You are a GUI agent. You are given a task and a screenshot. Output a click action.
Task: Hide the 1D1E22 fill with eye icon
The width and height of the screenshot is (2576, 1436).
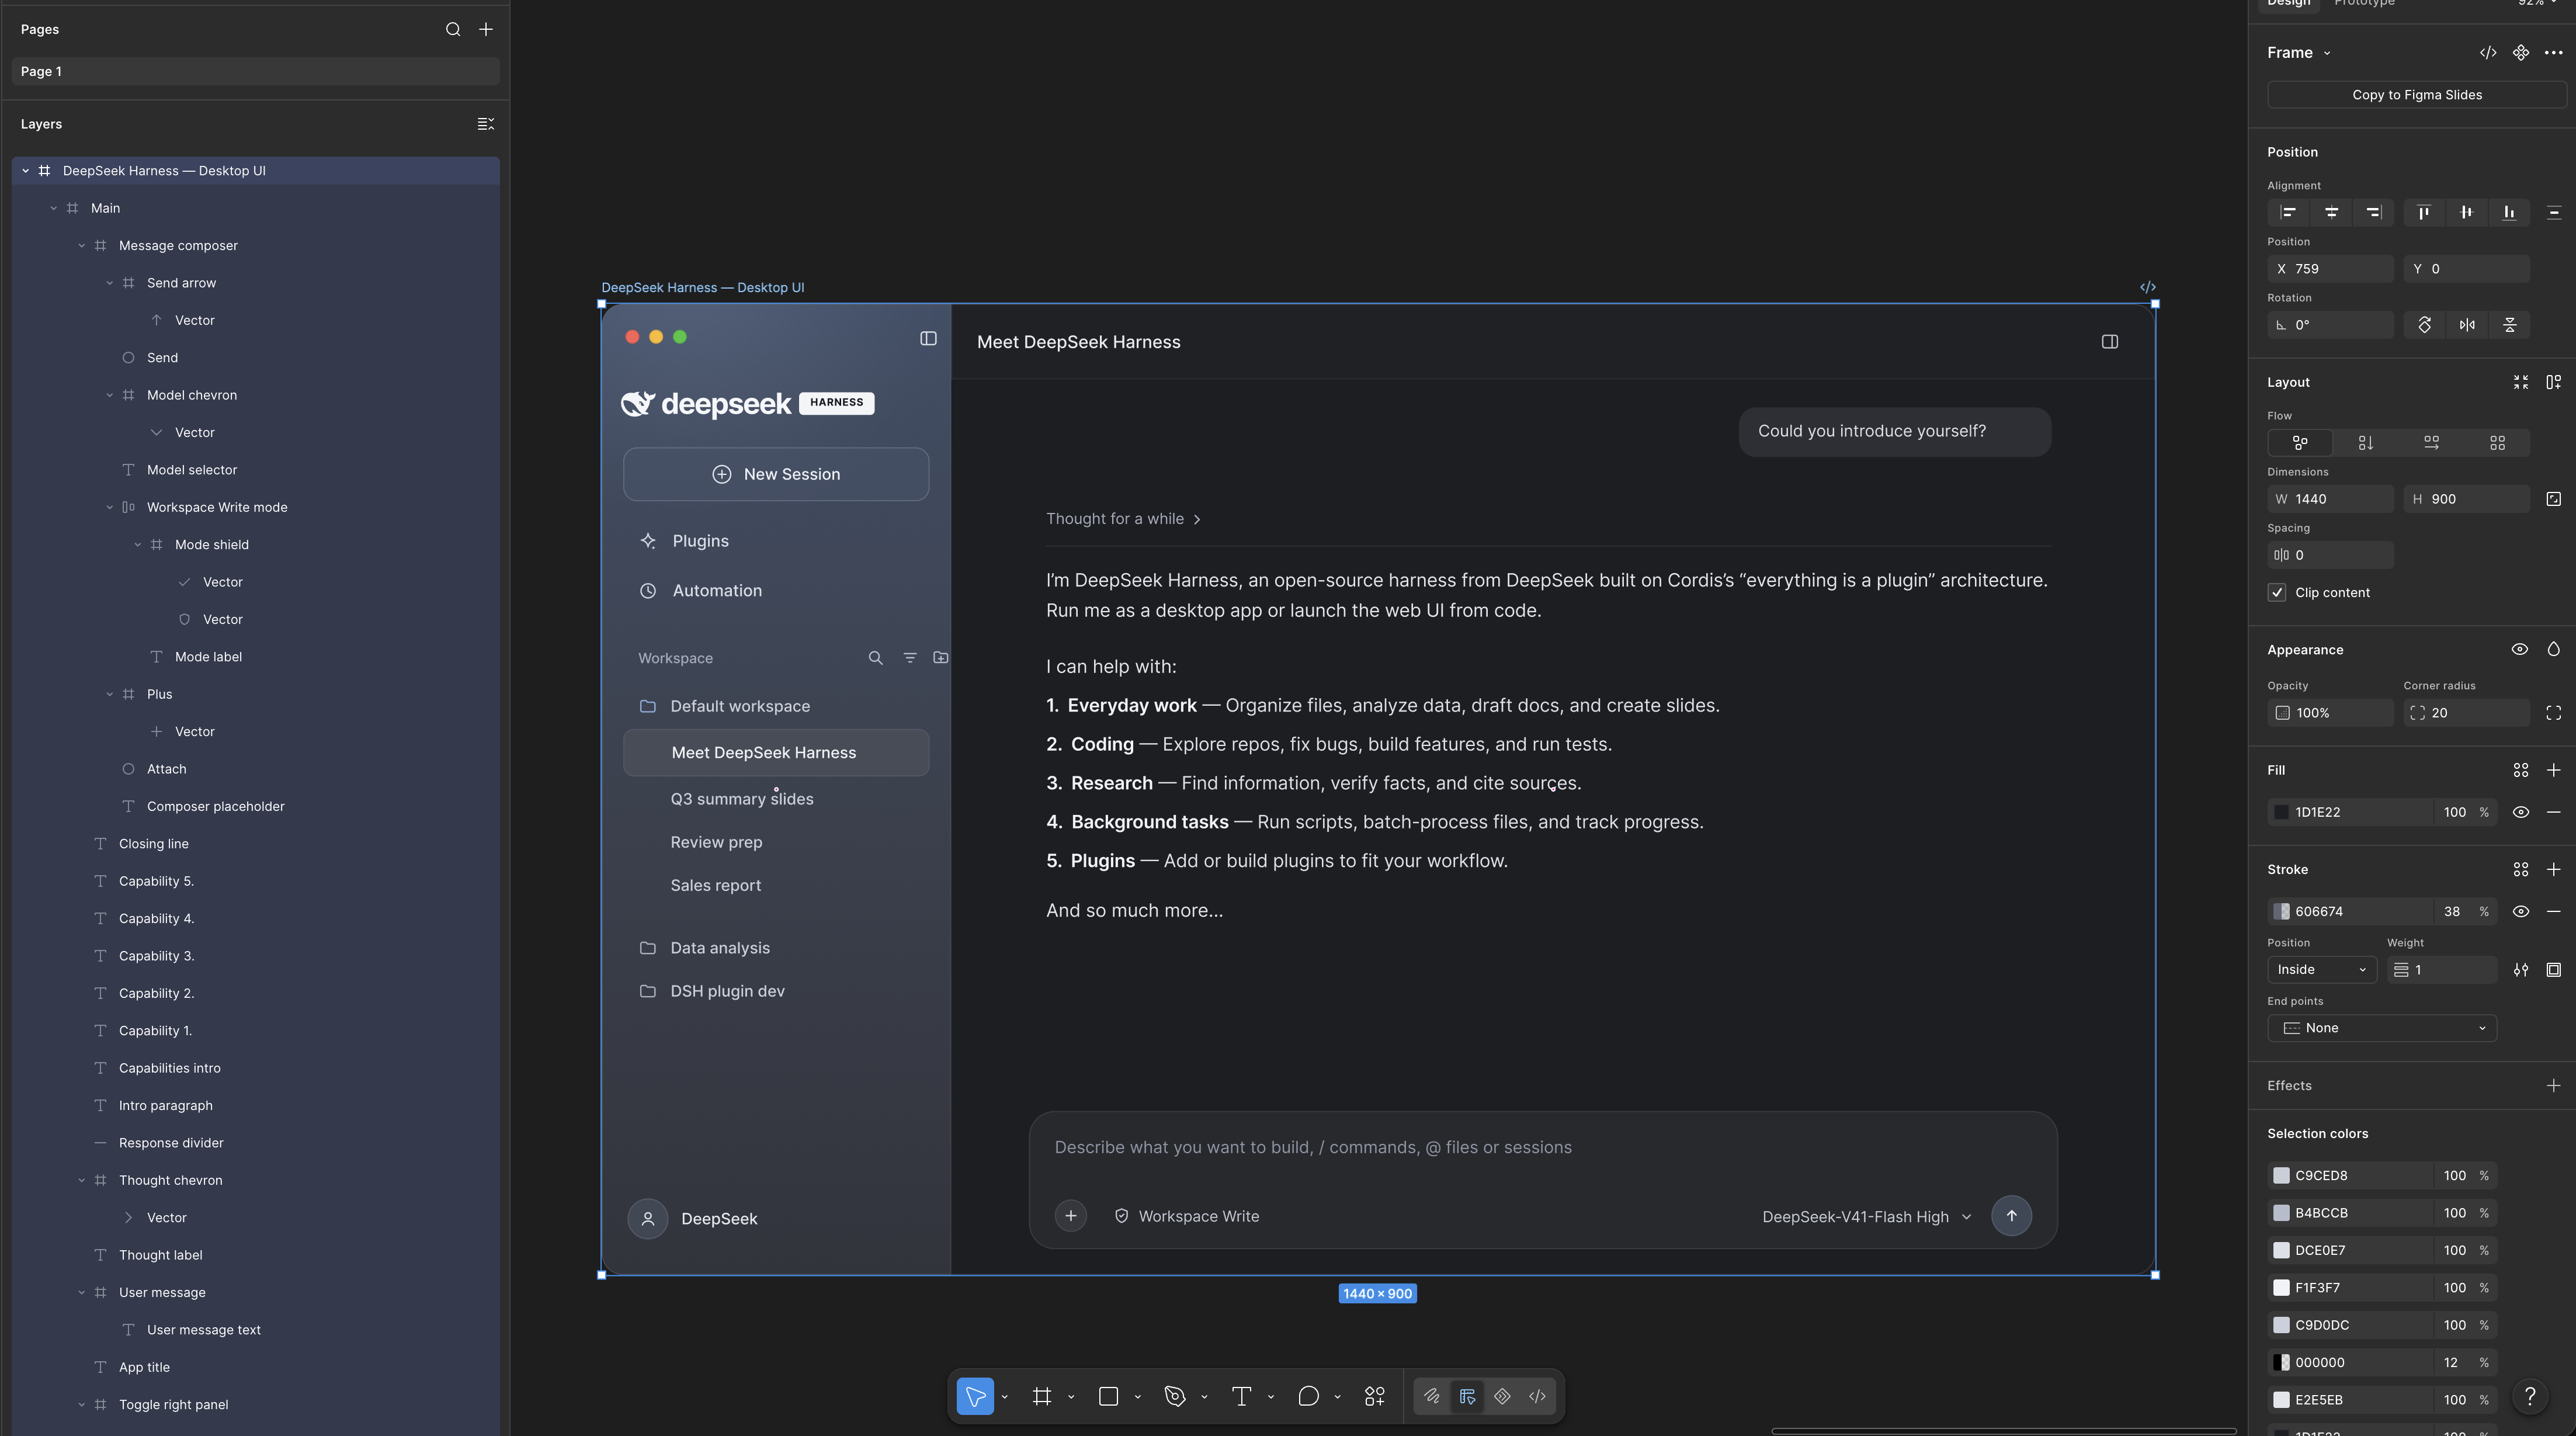(x=2520, y=812)
